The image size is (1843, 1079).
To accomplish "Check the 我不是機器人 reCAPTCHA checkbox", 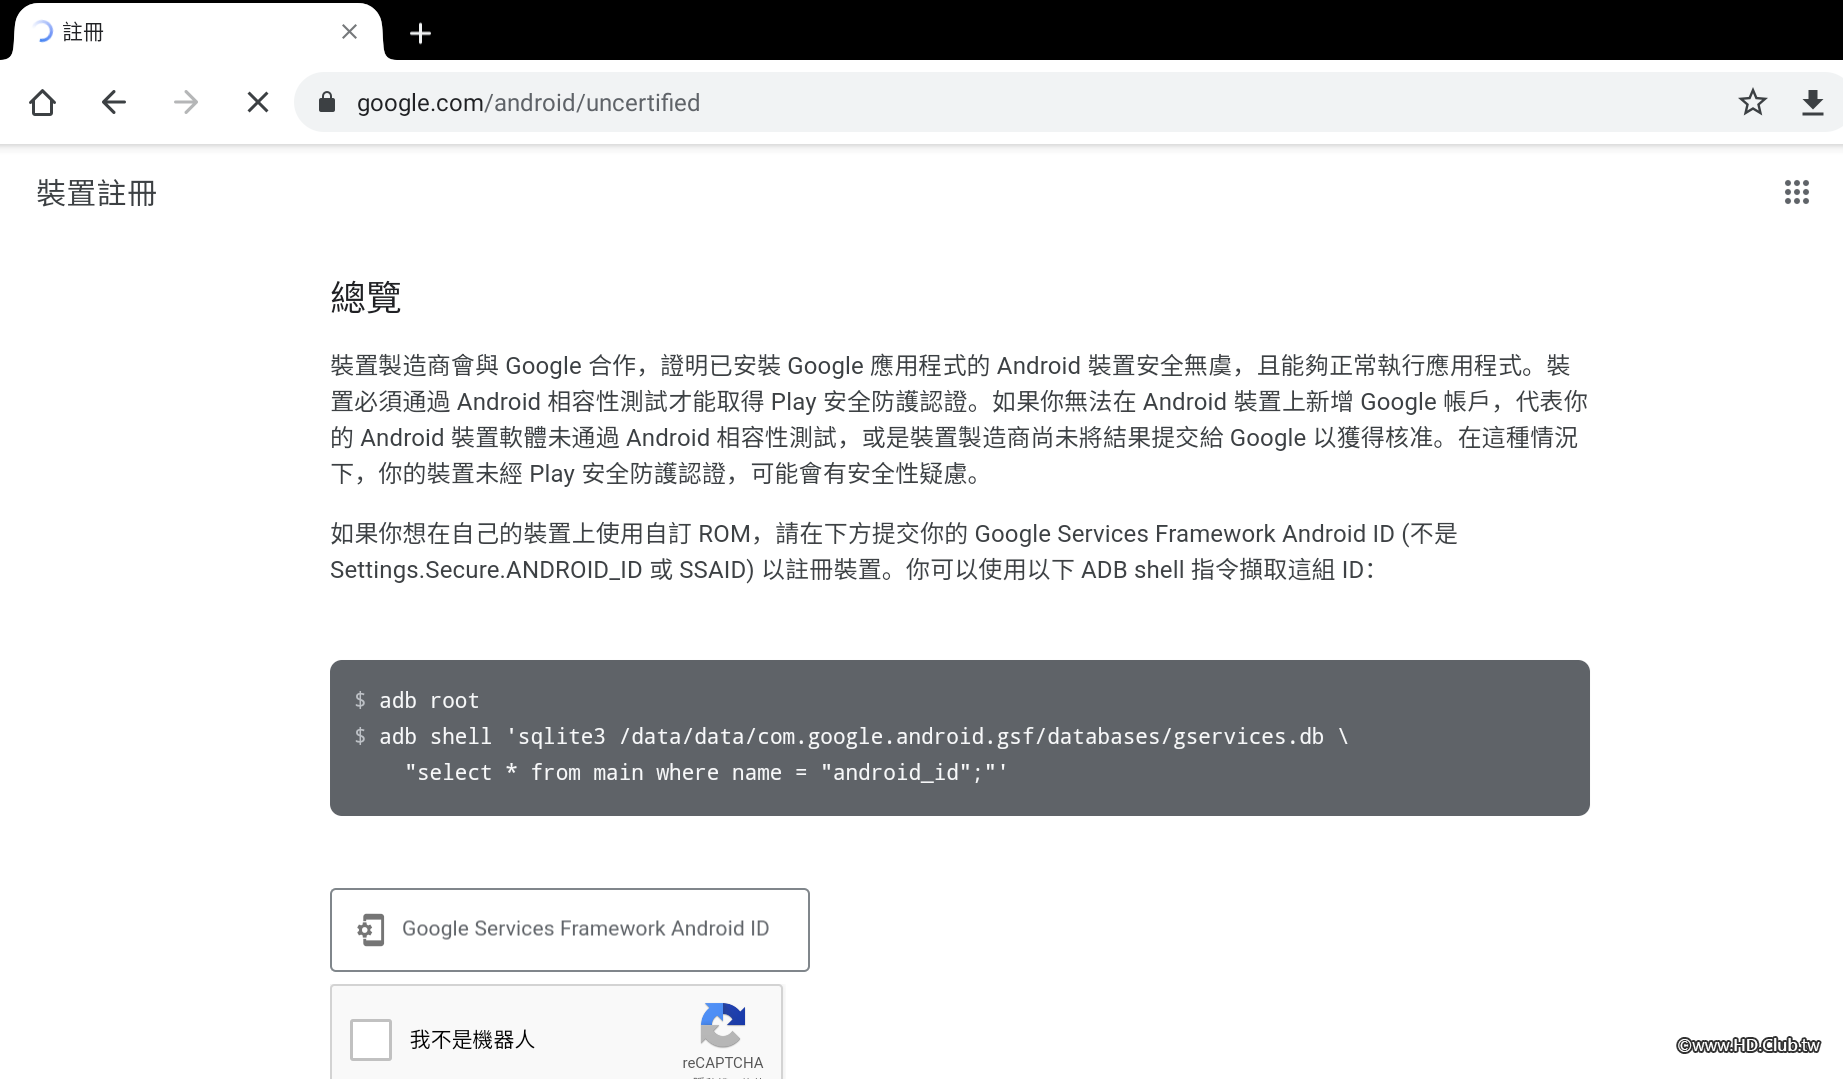I will [x=371, y=1039].
